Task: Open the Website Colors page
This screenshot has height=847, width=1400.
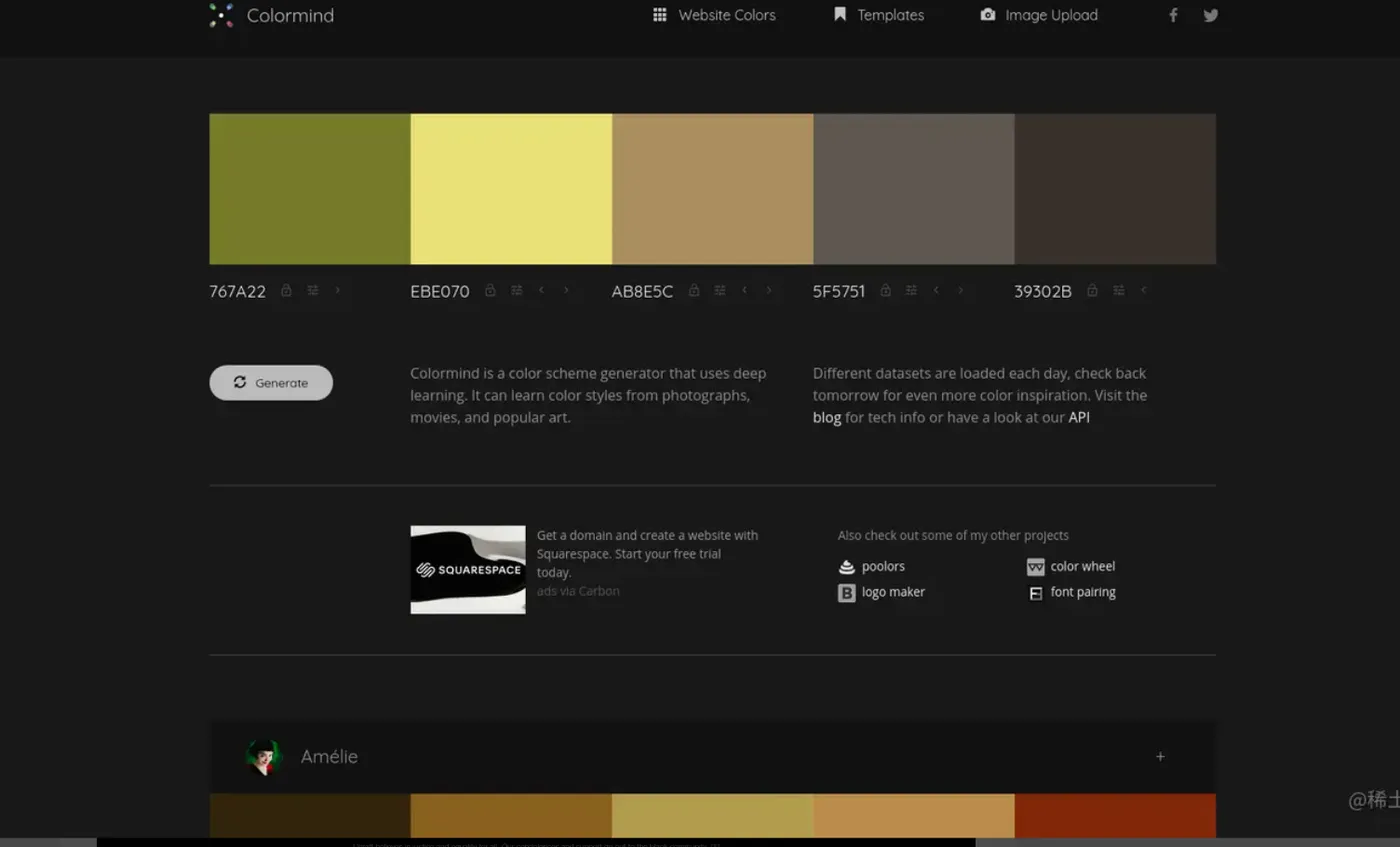Action: click(x=714, y=15)
